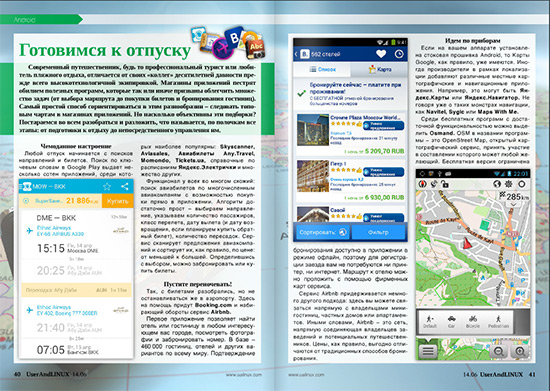550x391 pixels.
Task: Zoom in with the plus magnifier button
Action: coord(520,351)
